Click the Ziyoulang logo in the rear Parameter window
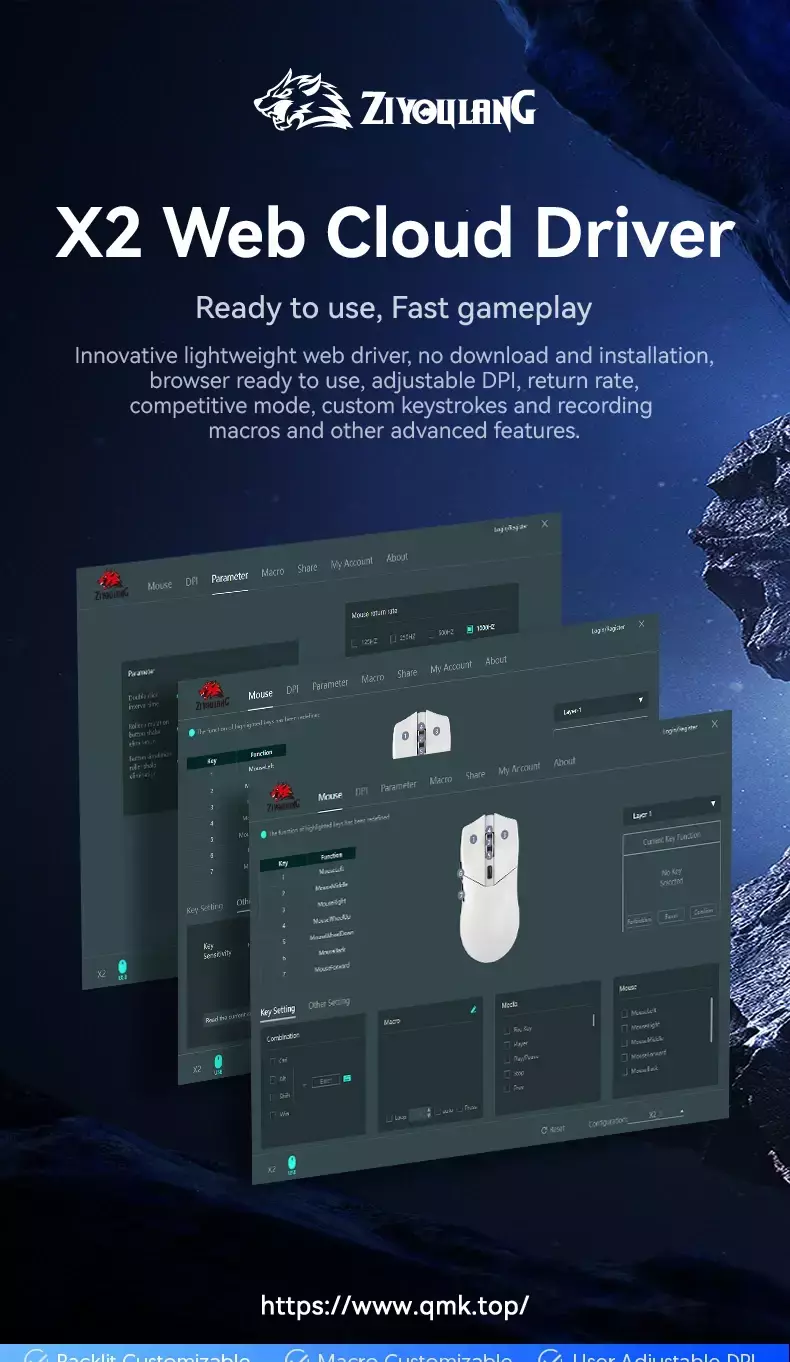This screenshot has height=1362, width=790. pyautogui.click(x=112, y=583)
